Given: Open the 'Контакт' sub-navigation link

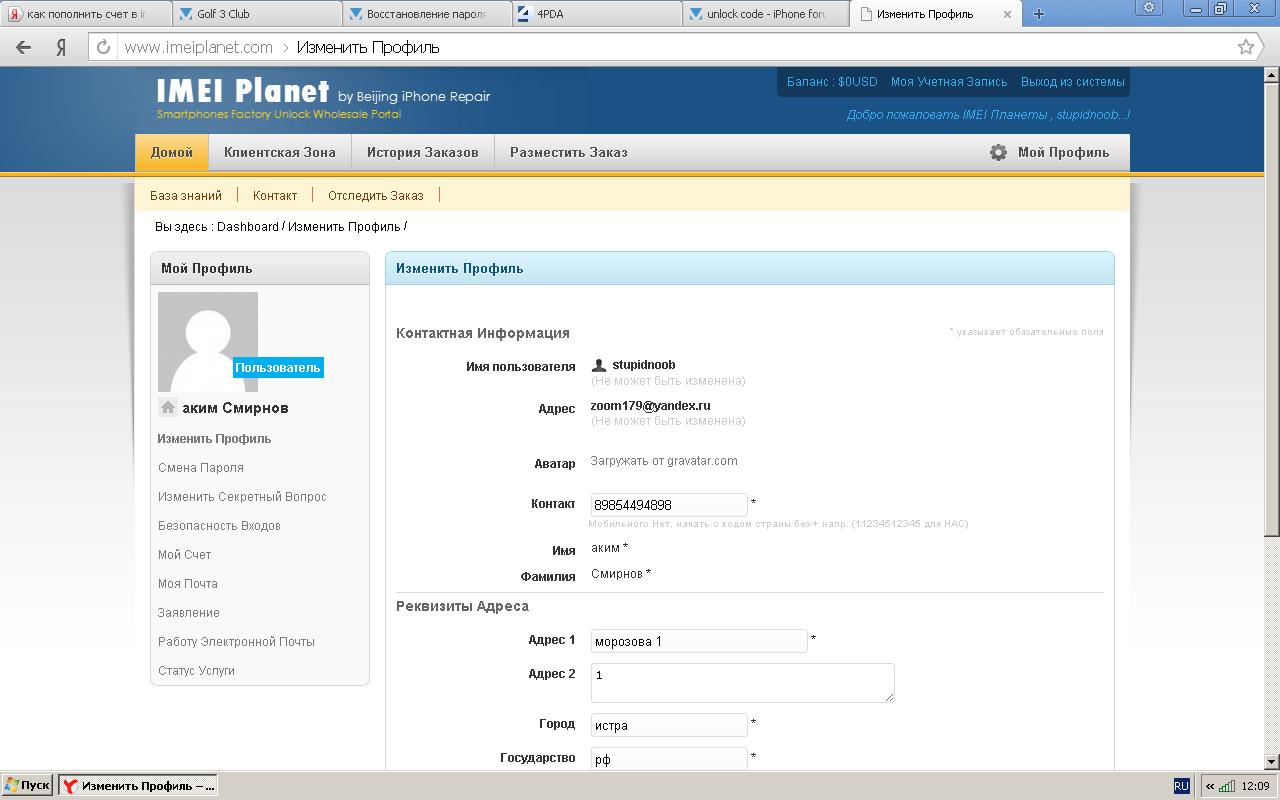Looking at the screenshot, I should tap(275, 195).
